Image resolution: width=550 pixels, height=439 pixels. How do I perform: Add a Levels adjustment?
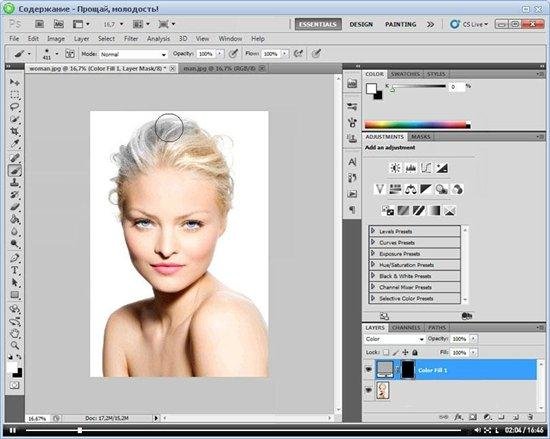pos(410,168)
